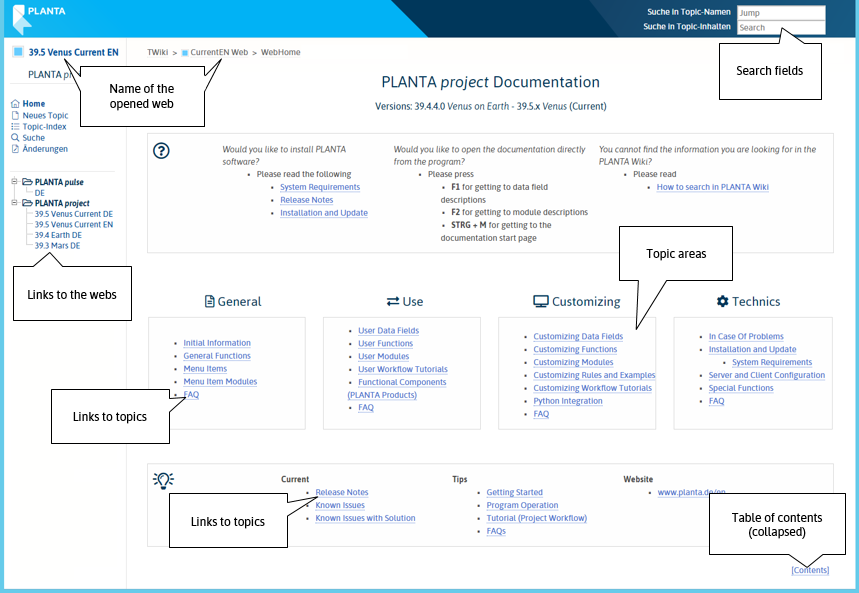Click the Technics gear icon

(723, 301)
